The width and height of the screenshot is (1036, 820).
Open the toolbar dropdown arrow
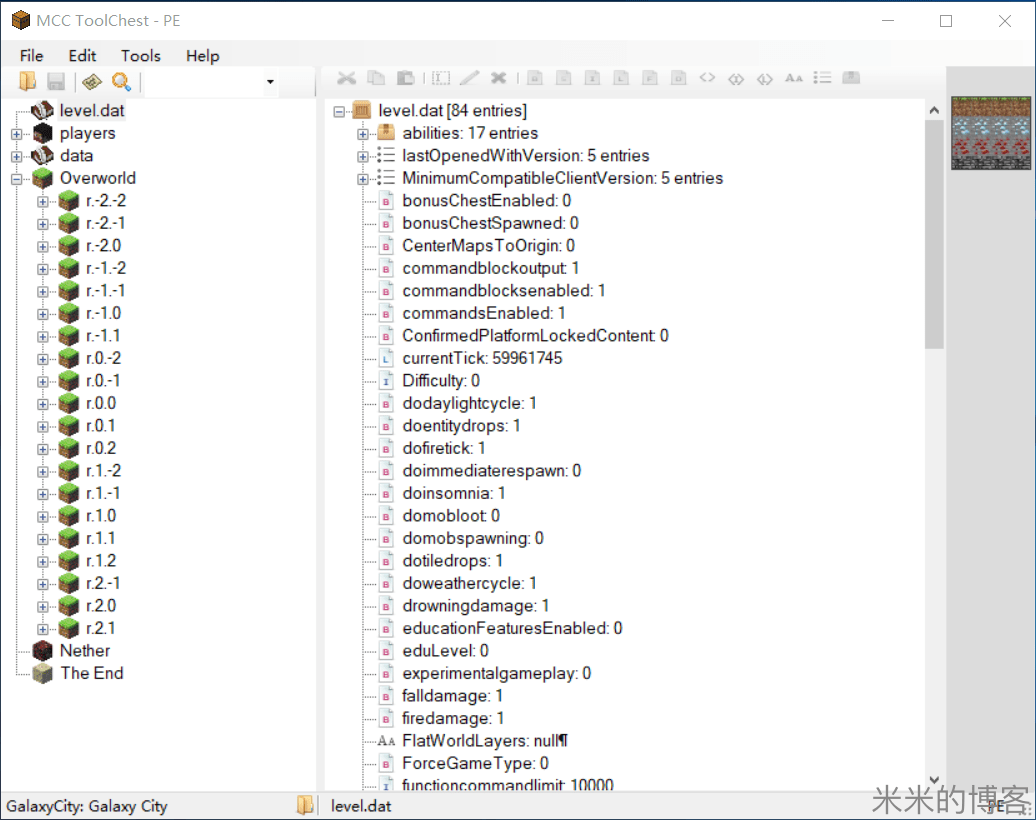[x=270, y=82]
